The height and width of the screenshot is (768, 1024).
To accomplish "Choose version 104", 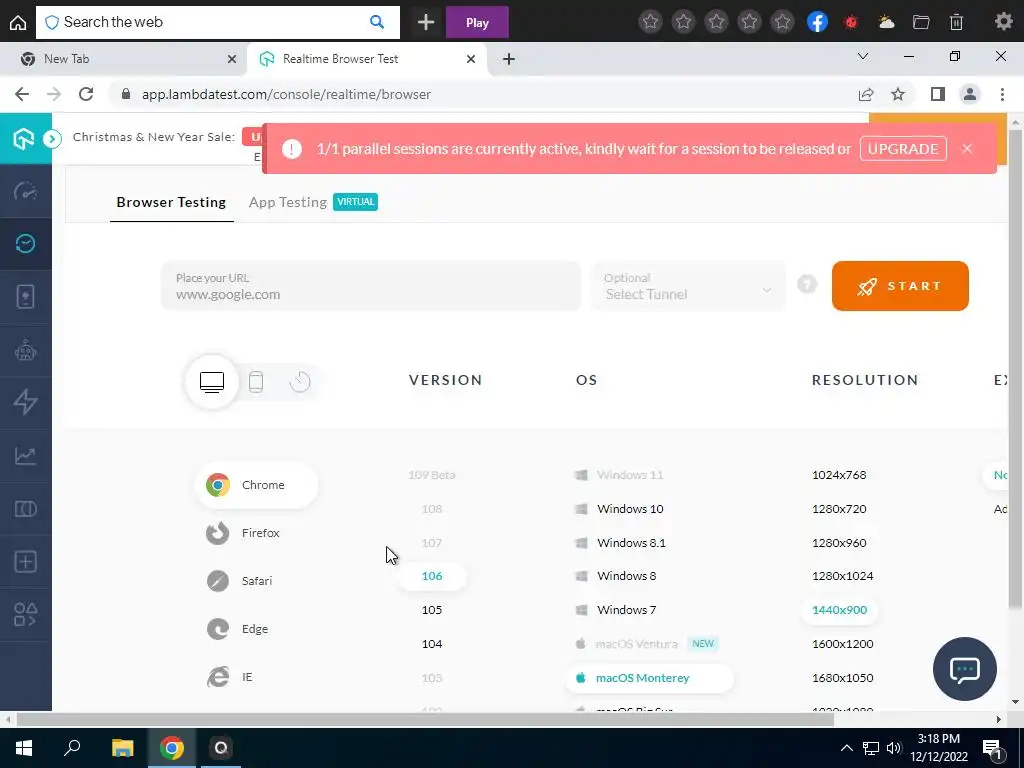I will tap(432, 644).
